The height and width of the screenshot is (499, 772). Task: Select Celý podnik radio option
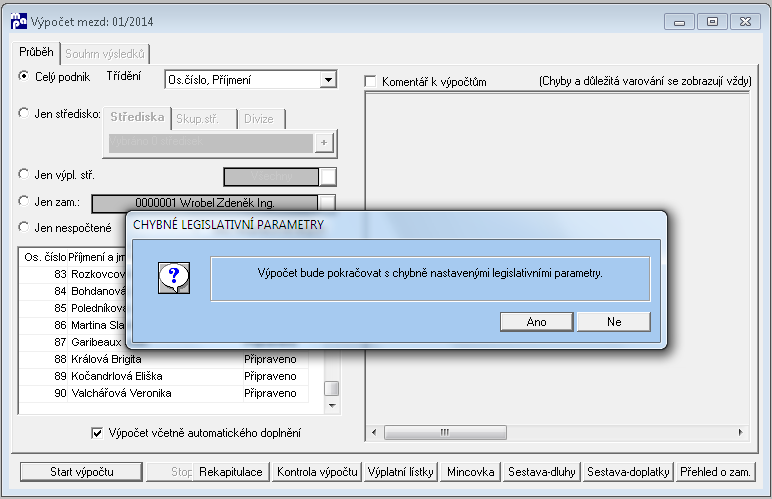tap(23, 76)
